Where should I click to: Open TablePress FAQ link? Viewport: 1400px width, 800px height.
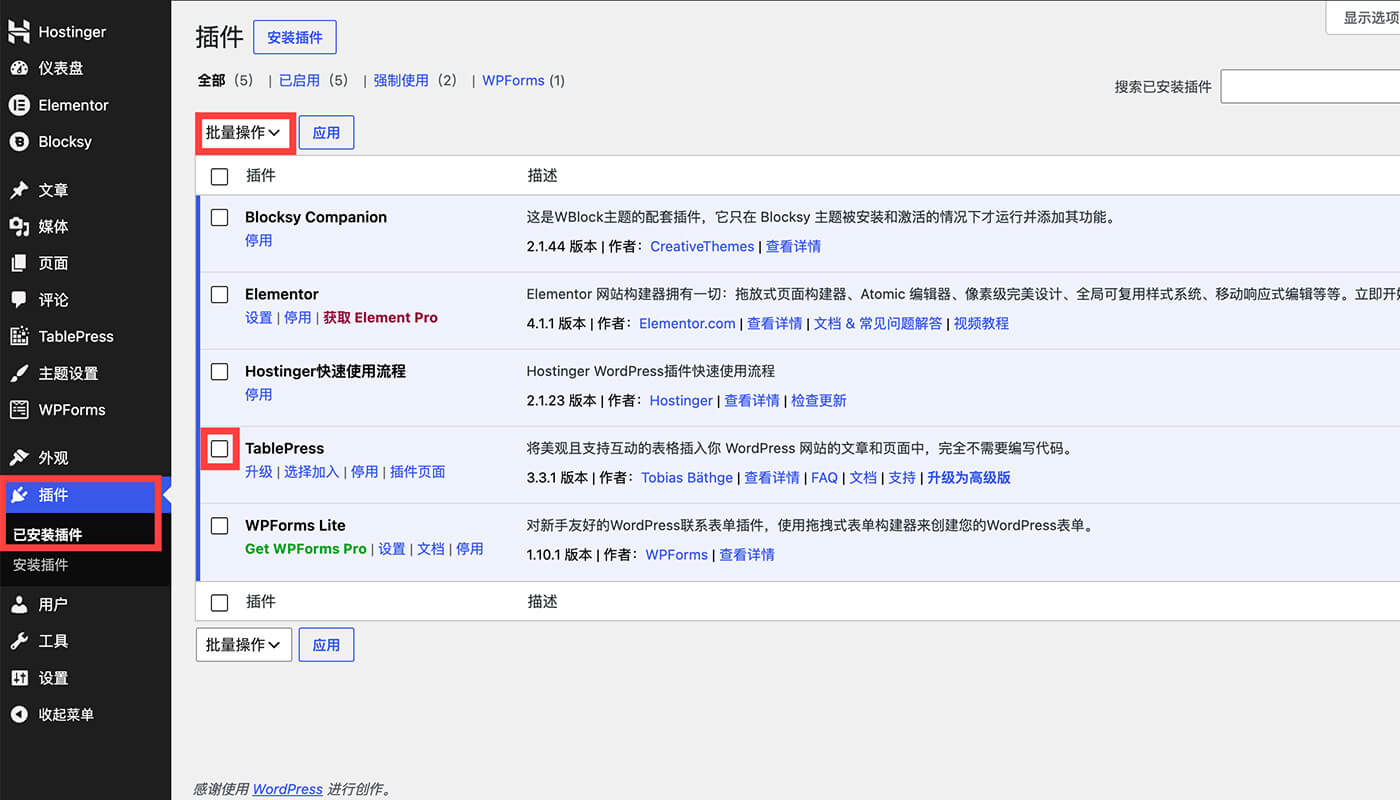pos(824,477)
